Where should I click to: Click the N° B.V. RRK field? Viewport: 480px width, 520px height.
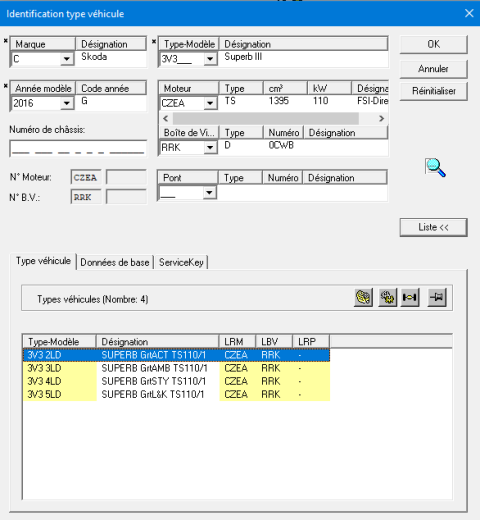click(x=86, y=197)
